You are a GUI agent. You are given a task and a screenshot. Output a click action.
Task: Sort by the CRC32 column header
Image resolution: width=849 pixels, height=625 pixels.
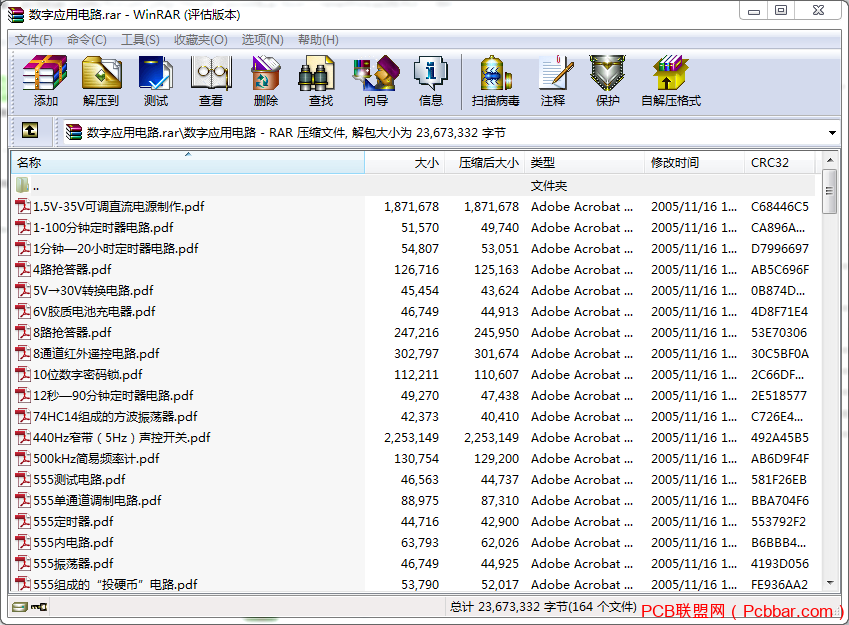tap(779, 162)
